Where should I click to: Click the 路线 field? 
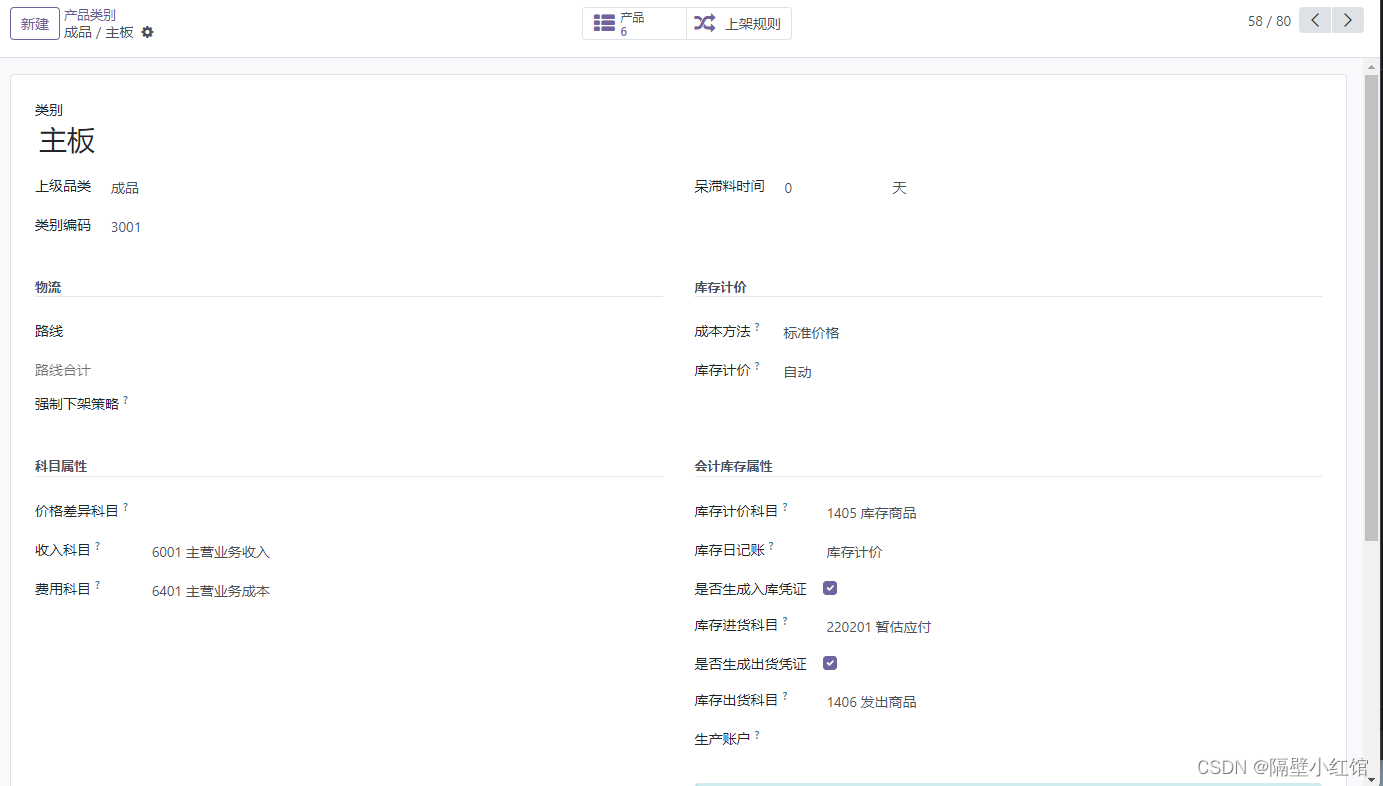point(386,332)
